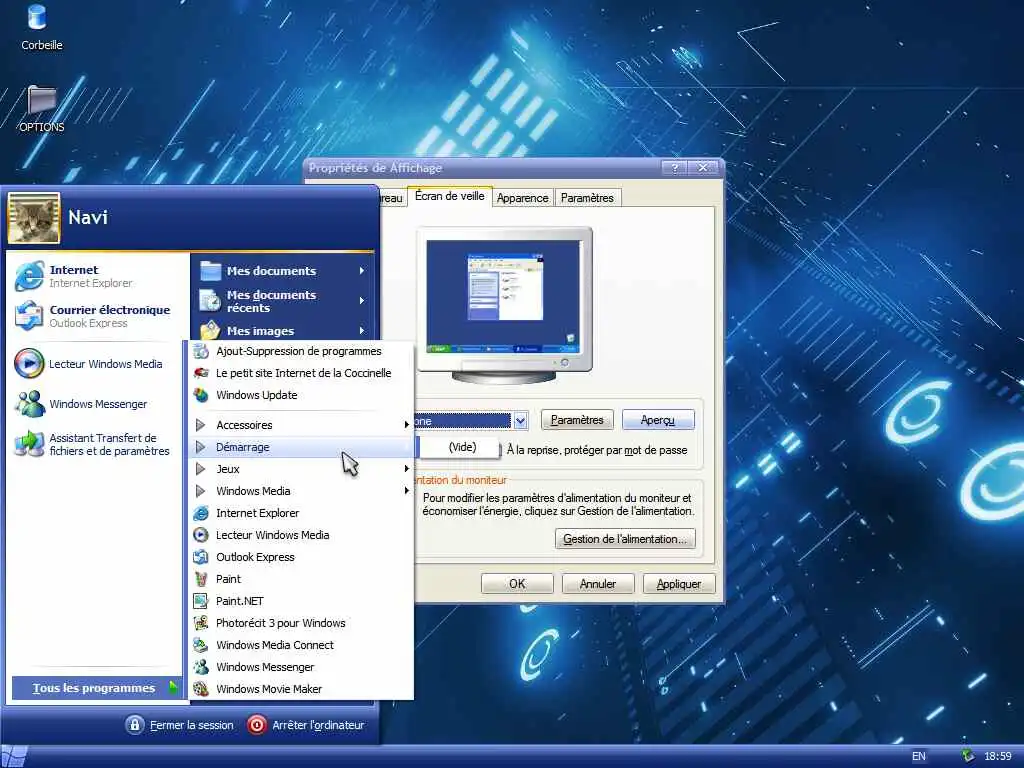Launch Windows Update icon

201,395
